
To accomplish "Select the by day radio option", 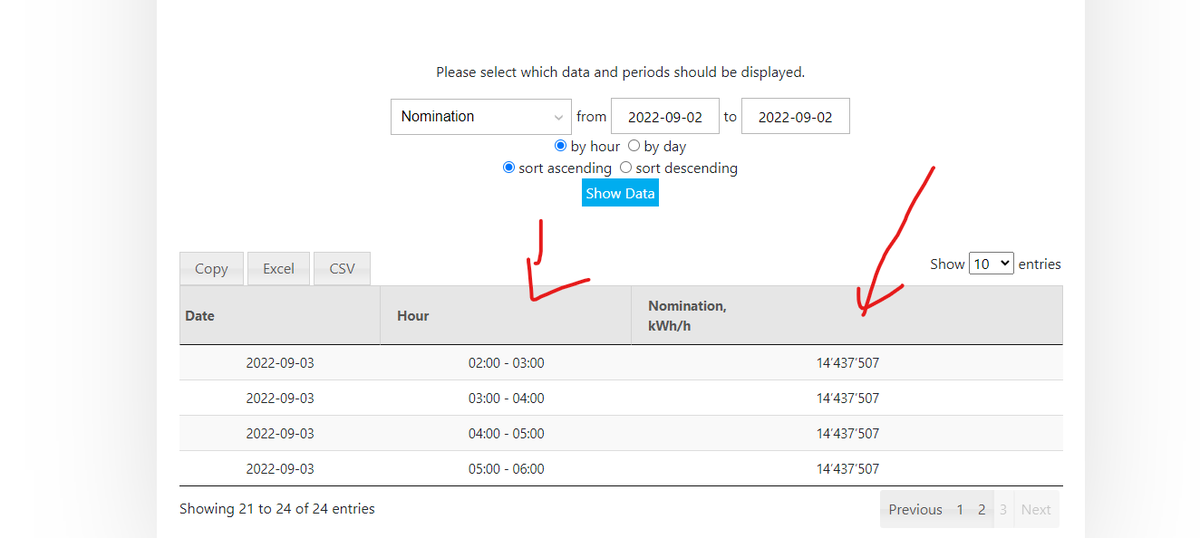I will click(x=633, y=146).
